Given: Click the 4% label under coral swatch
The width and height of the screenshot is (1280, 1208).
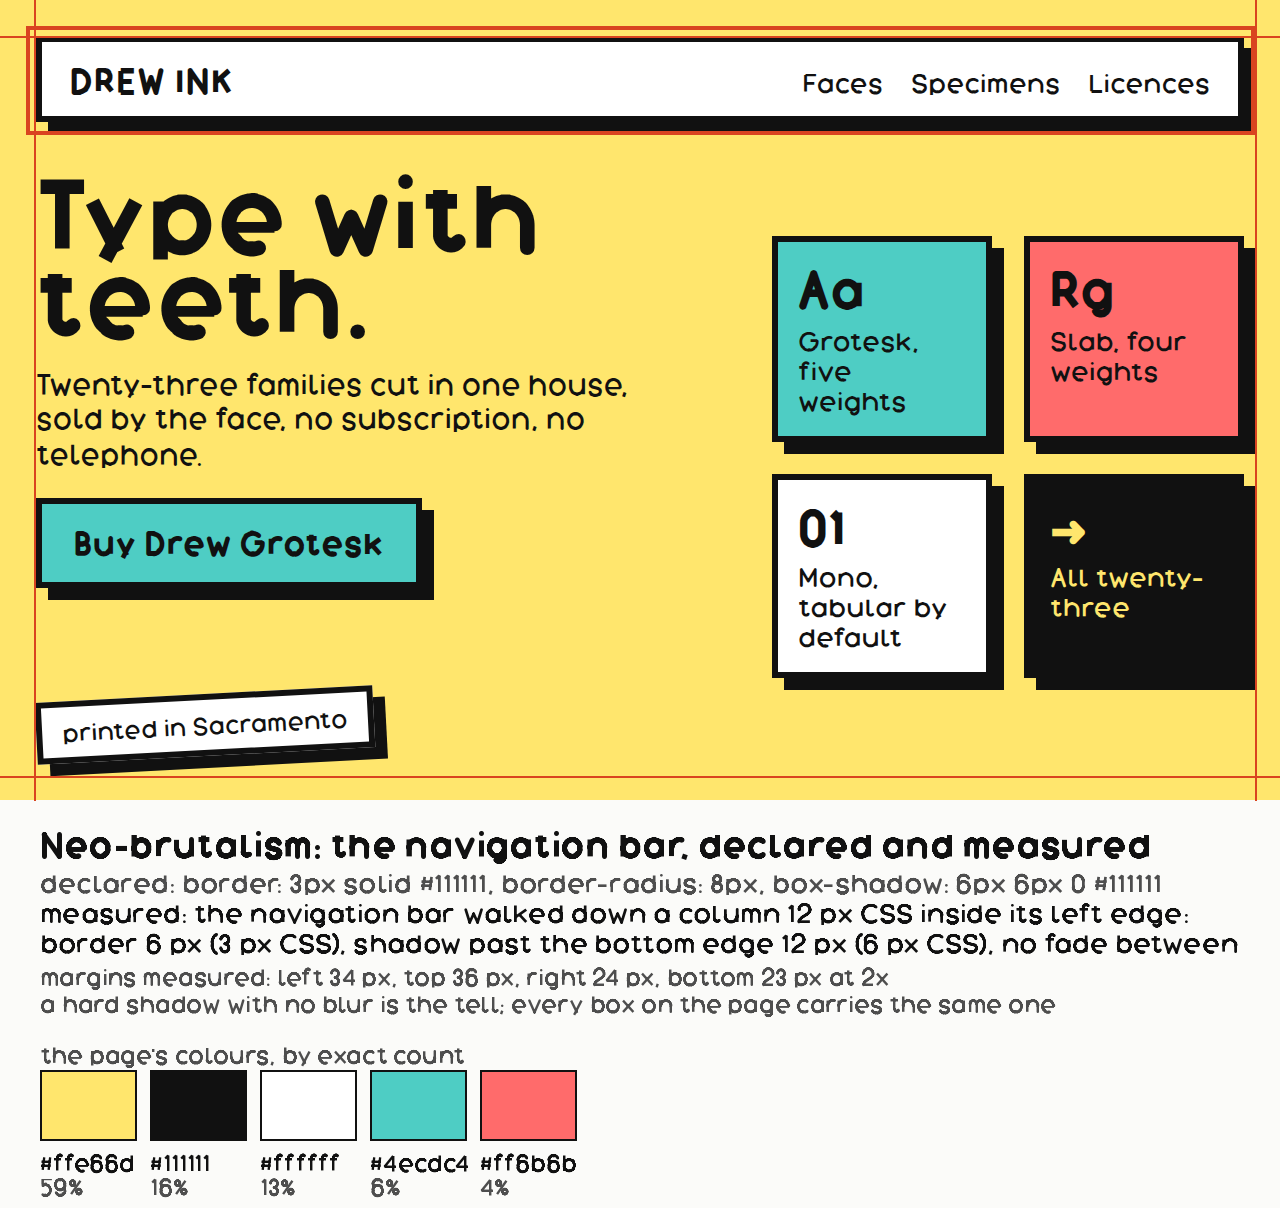Looking at the screenshot, I should [x=494, y=1188].
